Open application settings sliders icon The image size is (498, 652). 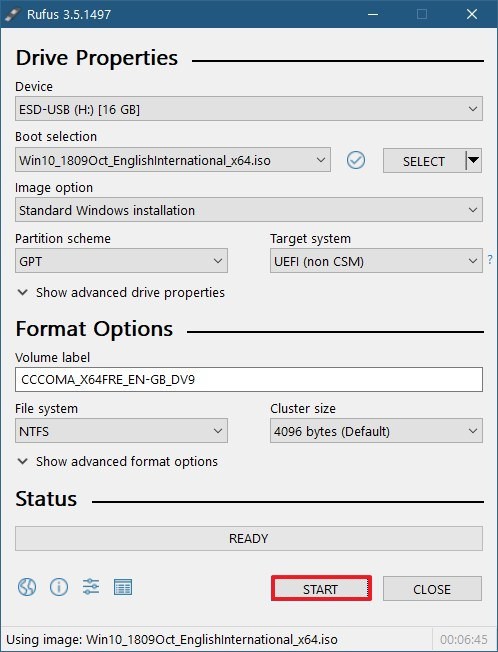click(x=91, y=587)
